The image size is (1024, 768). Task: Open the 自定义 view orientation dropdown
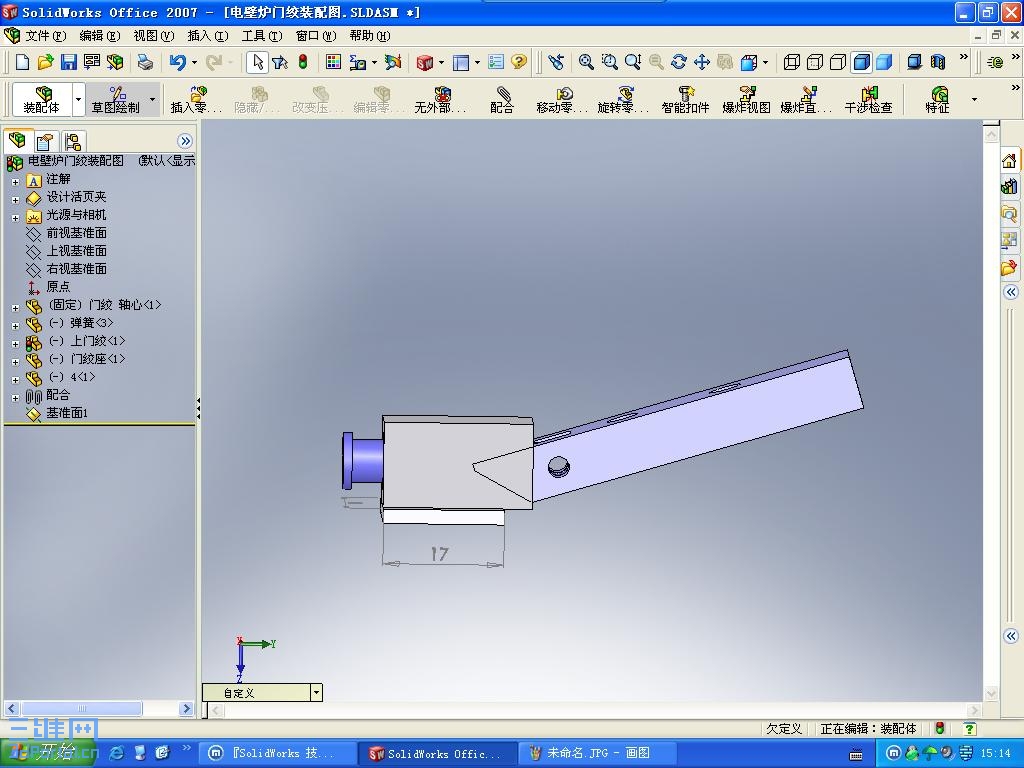point(316,692)
